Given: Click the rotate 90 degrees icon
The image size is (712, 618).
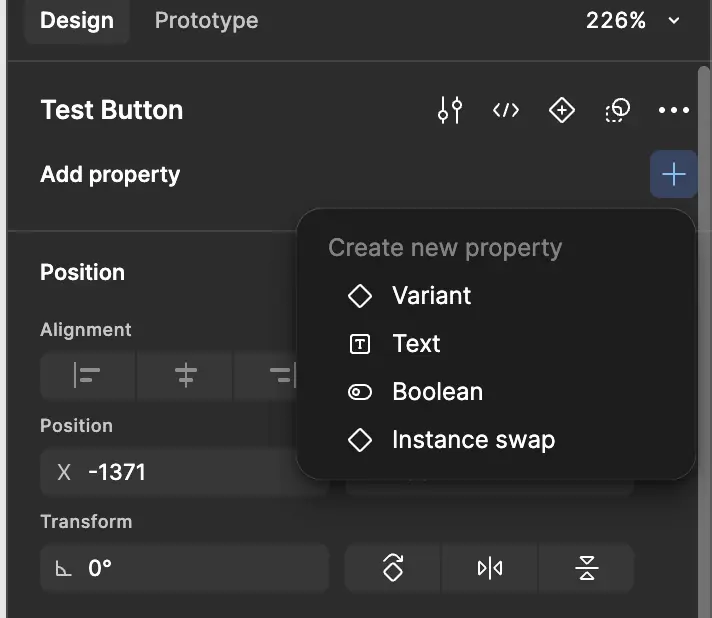Looking at the screenshot, I should point(393,569).
